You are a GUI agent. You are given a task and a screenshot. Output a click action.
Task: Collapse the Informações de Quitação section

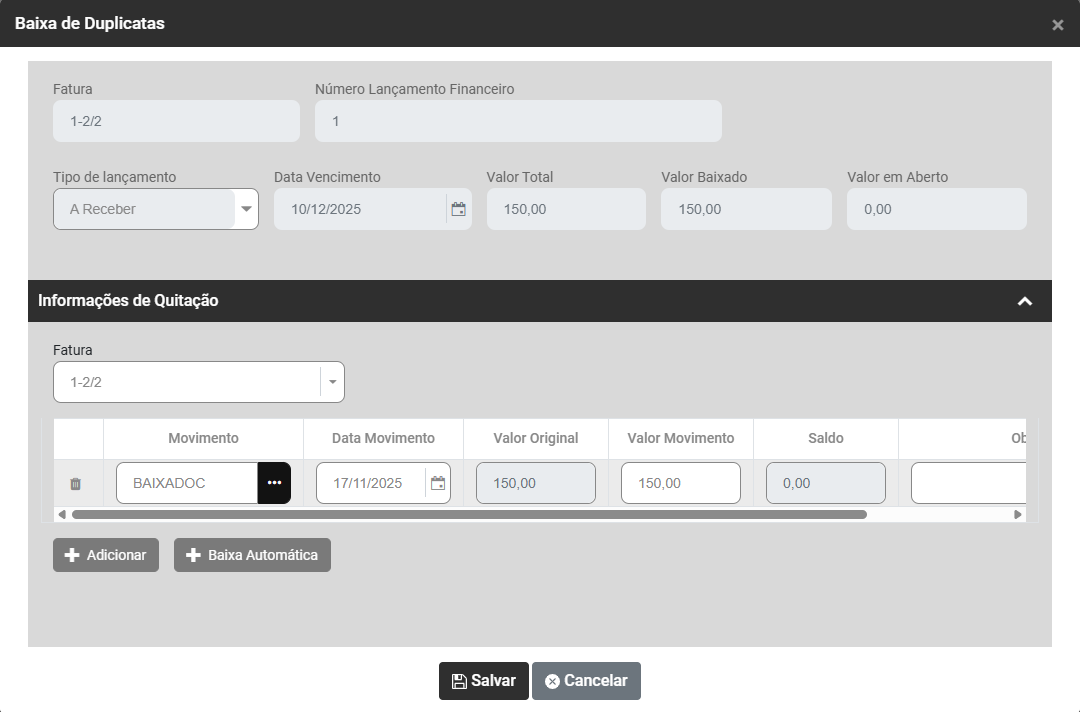point(1024,301)
